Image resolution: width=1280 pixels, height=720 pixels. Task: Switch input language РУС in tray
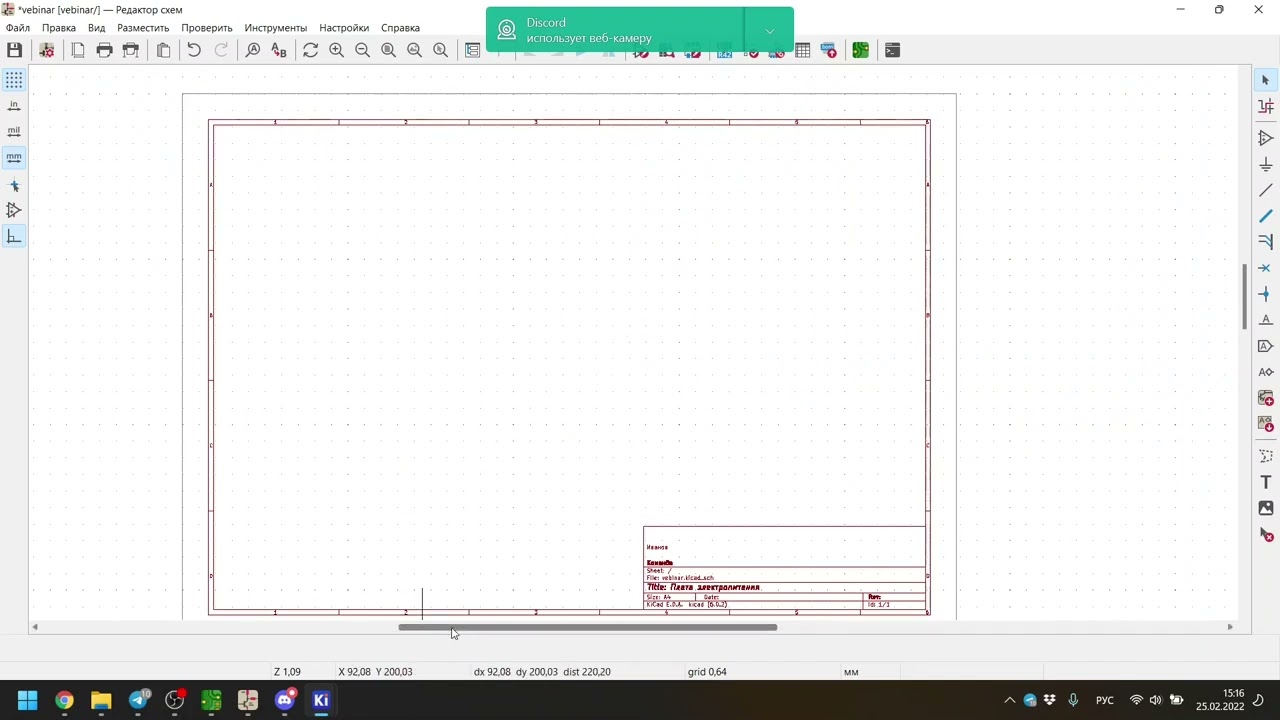(1105, 700)
